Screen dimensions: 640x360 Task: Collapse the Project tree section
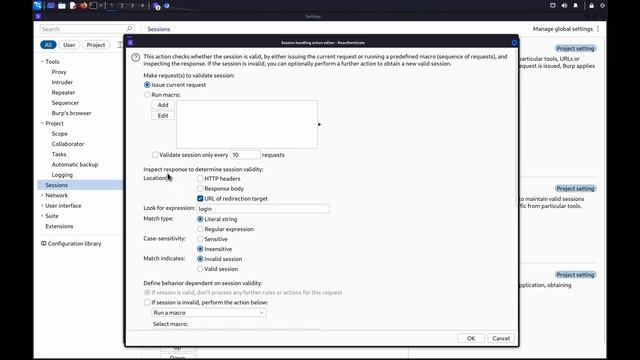pyautogui.click(x=42, y=123)
